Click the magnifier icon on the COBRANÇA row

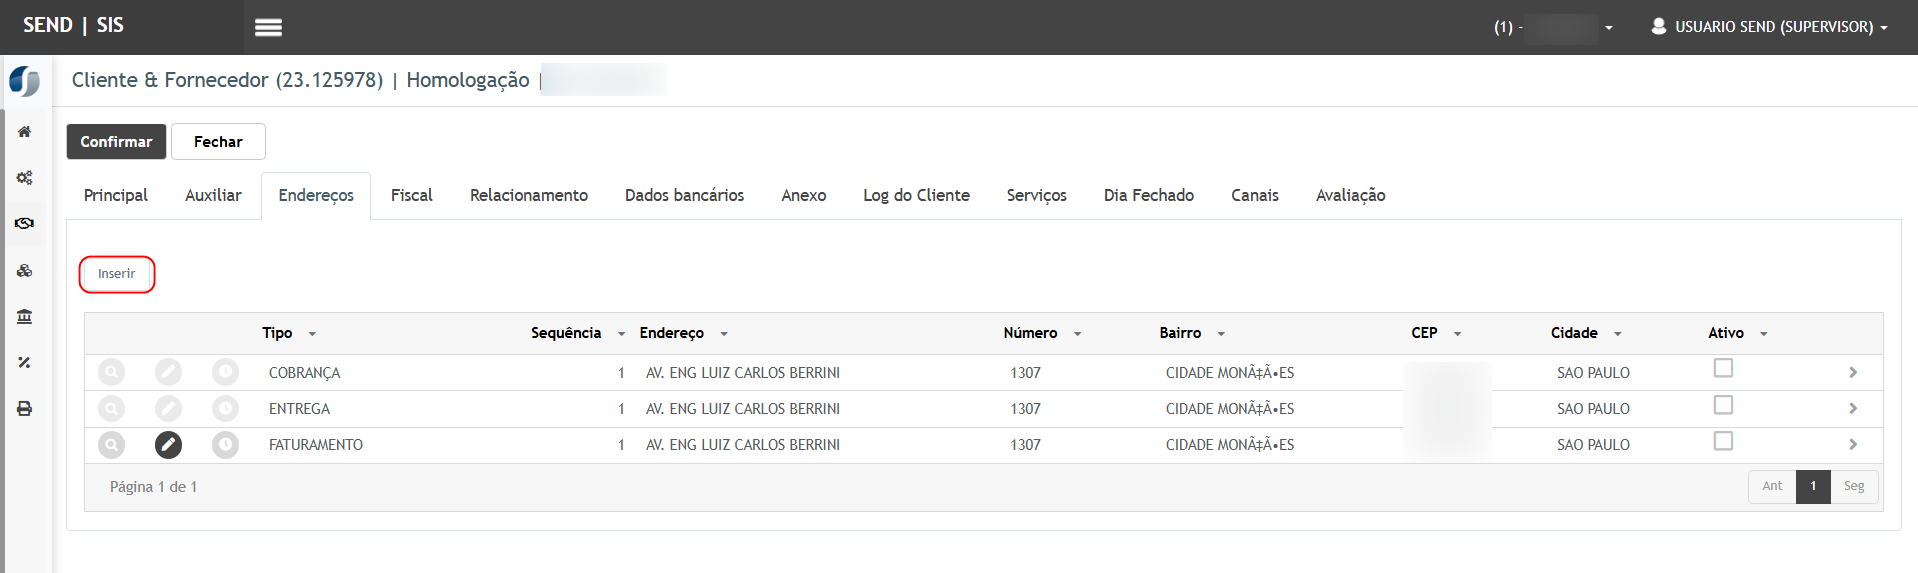pyautogui.click(x=112, y=373)
